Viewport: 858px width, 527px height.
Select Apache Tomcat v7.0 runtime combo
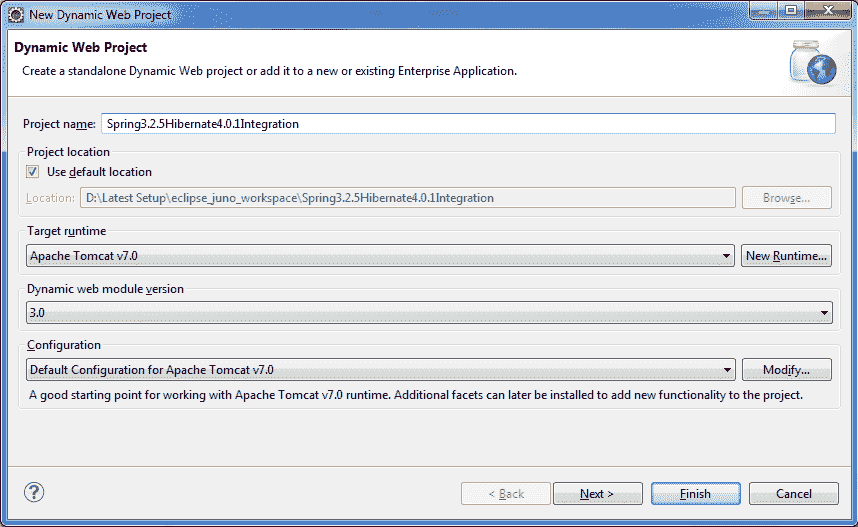click(x=380, y=256)
